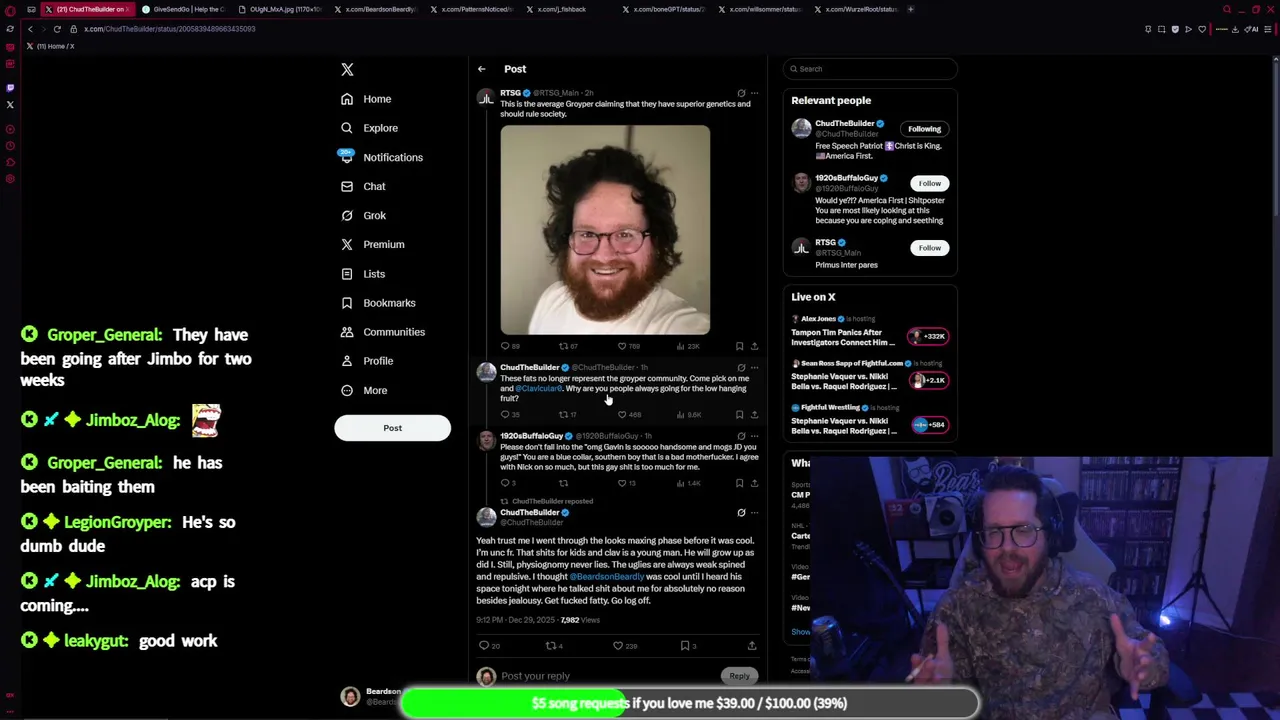Click the '7,982 Views' count on main post
Viewport: 1280px width, 720px height.
(580, 620)
